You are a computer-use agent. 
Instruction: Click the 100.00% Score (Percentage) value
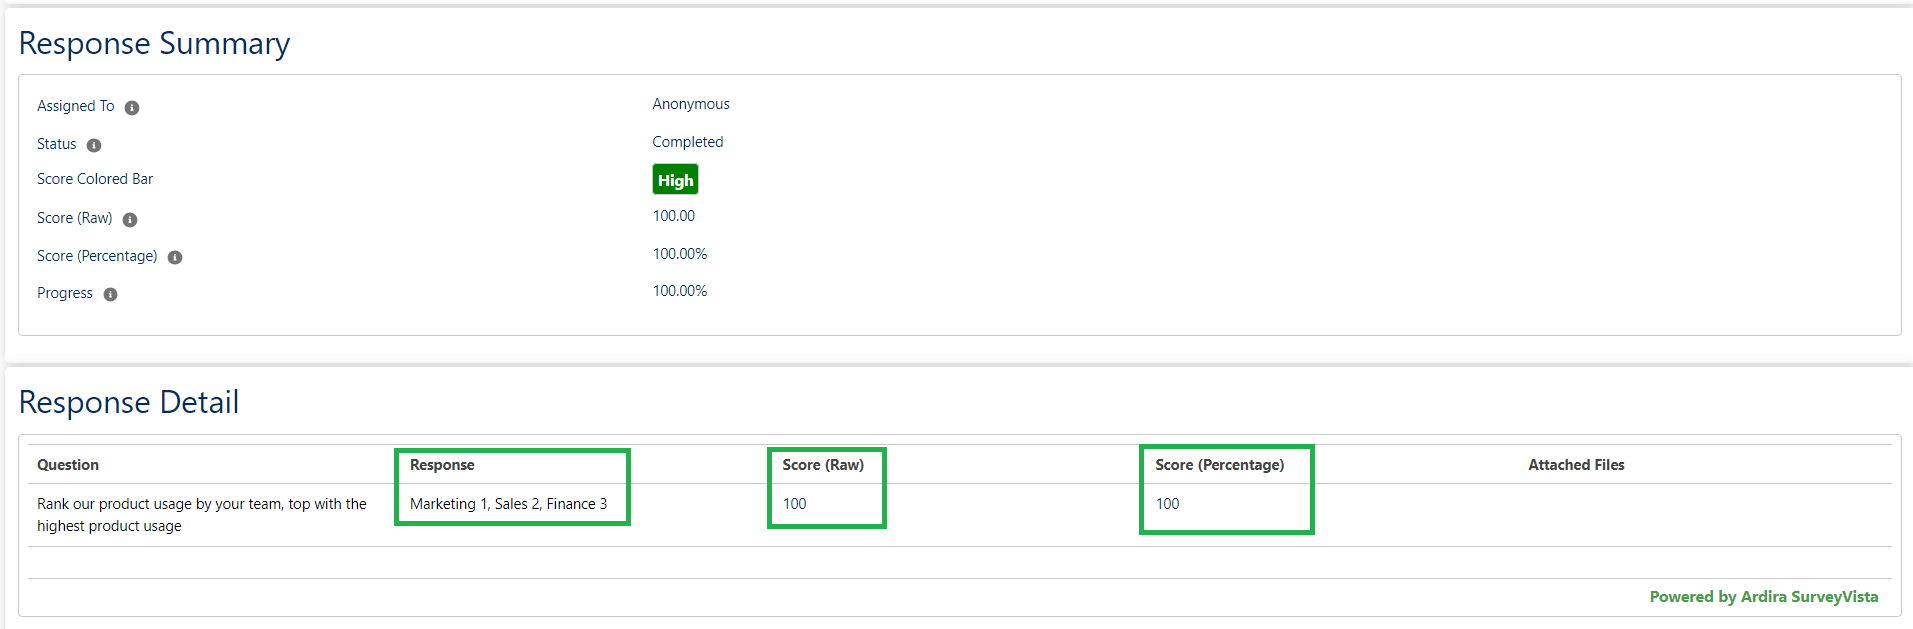coord(680,253)
